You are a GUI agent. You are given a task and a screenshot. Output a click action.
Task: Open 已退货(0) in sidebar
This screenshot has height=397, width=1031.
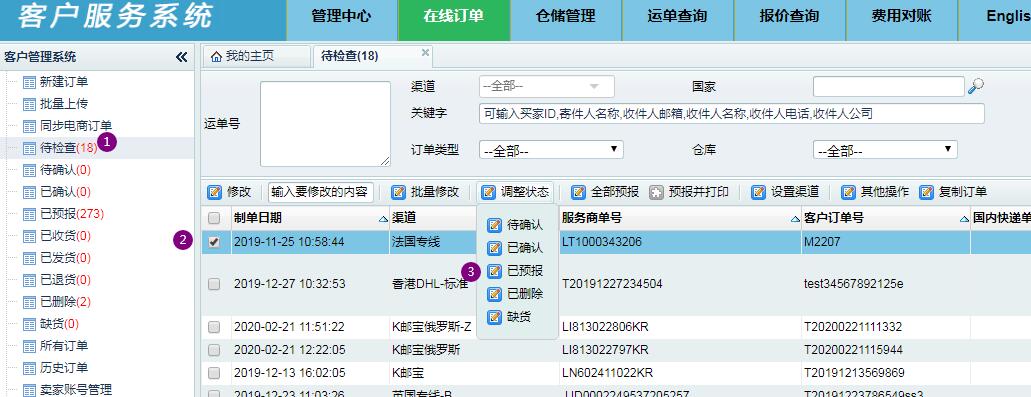point(65,280)
